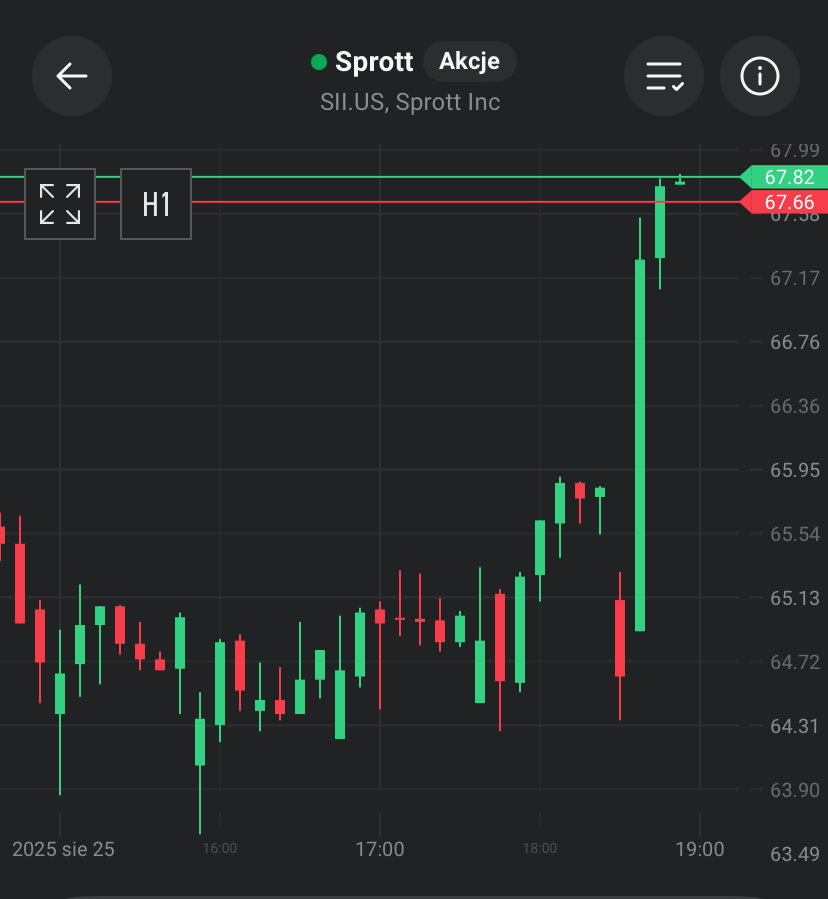The height and width of the screenshot is (899, 828).
Task: Tap the 19:00 time axis label
Action: point(700,849)
